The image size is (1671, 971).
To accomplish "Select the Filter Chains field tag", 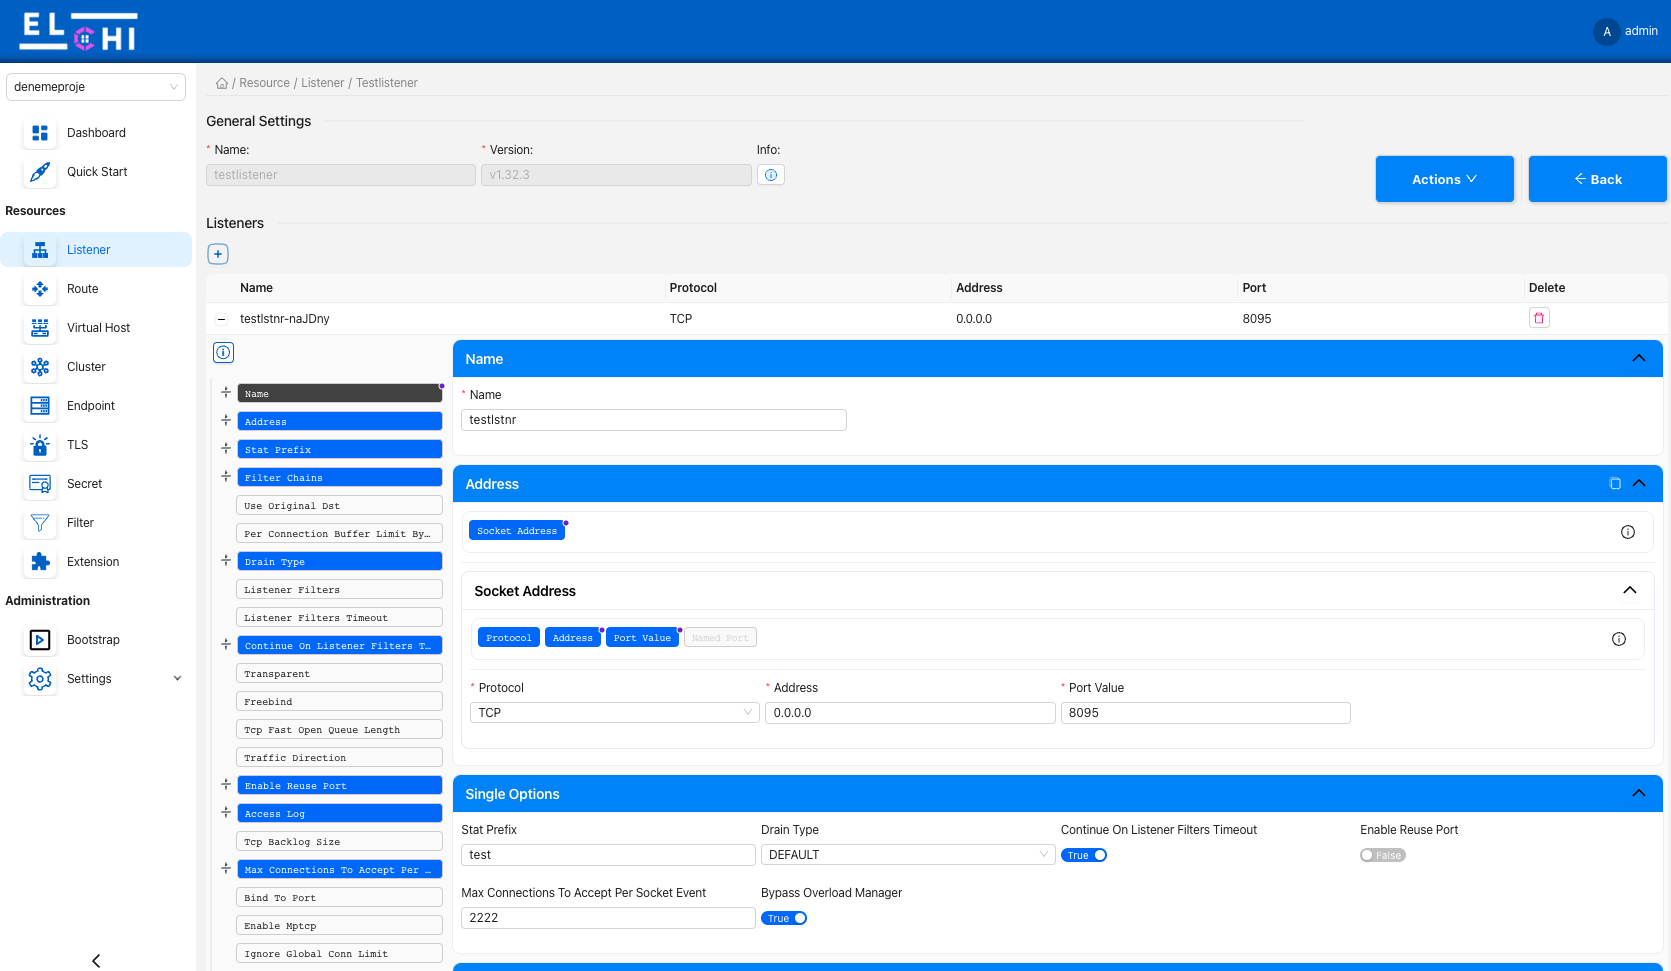I will click(x=339, y=478).
